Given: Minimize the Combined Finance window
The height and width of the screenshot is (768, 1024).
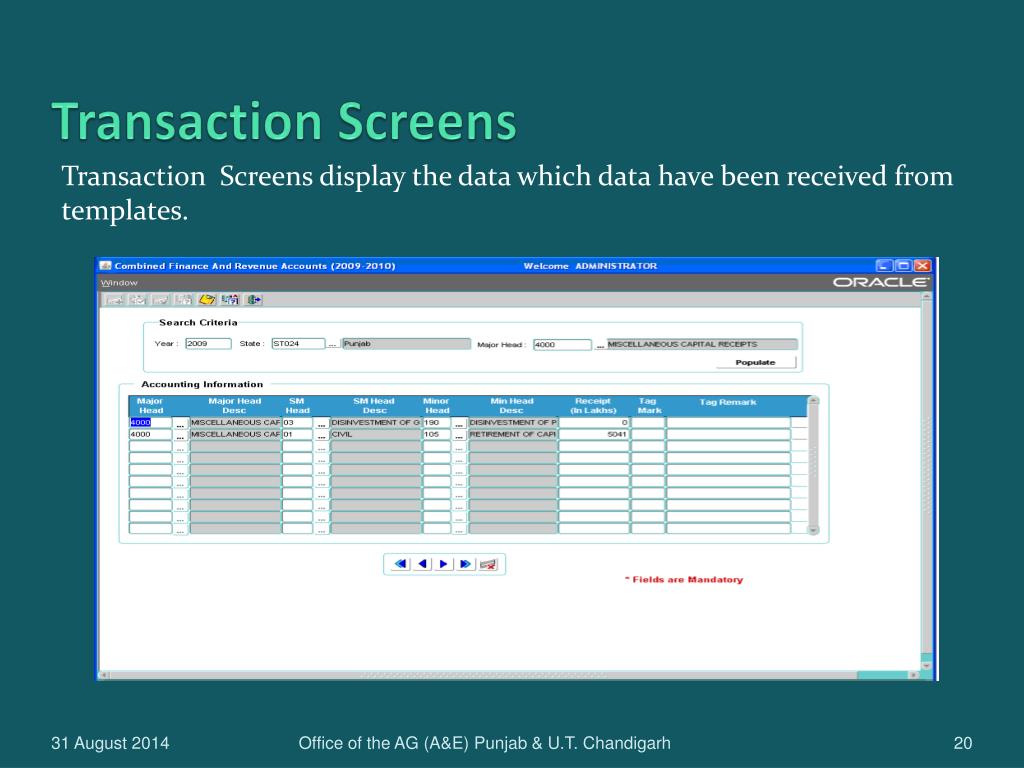Looking at the screenshot, I should (884, 265).
